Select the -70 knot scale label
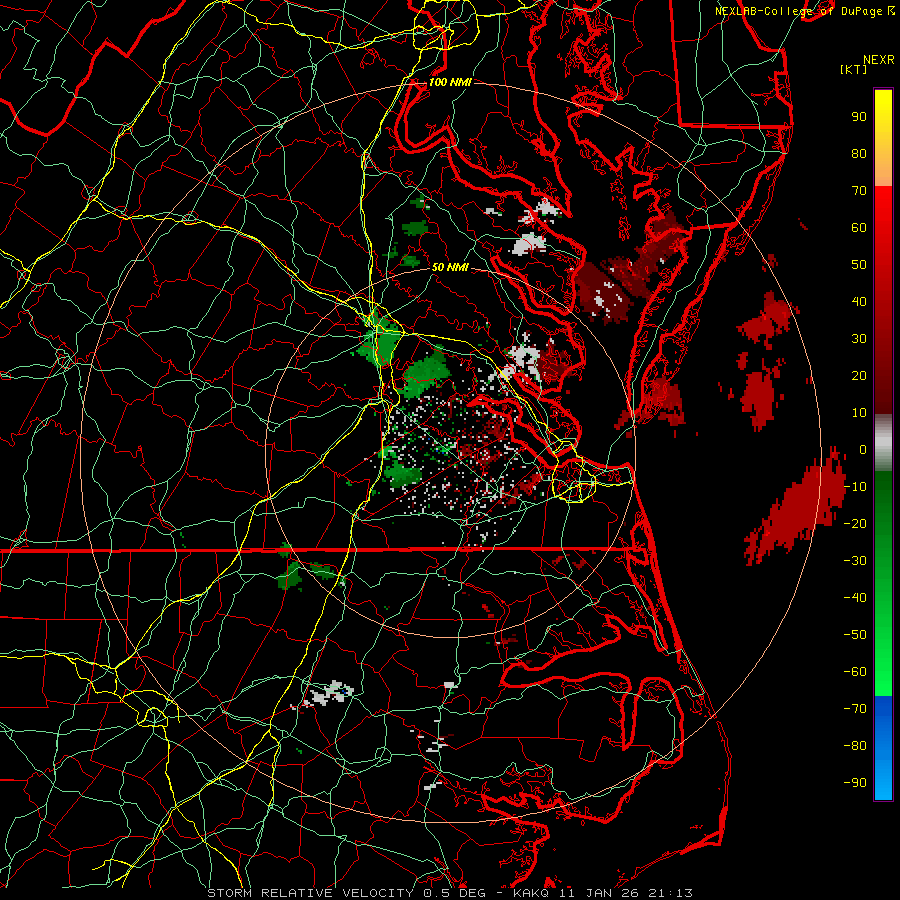 pos(855,709)
